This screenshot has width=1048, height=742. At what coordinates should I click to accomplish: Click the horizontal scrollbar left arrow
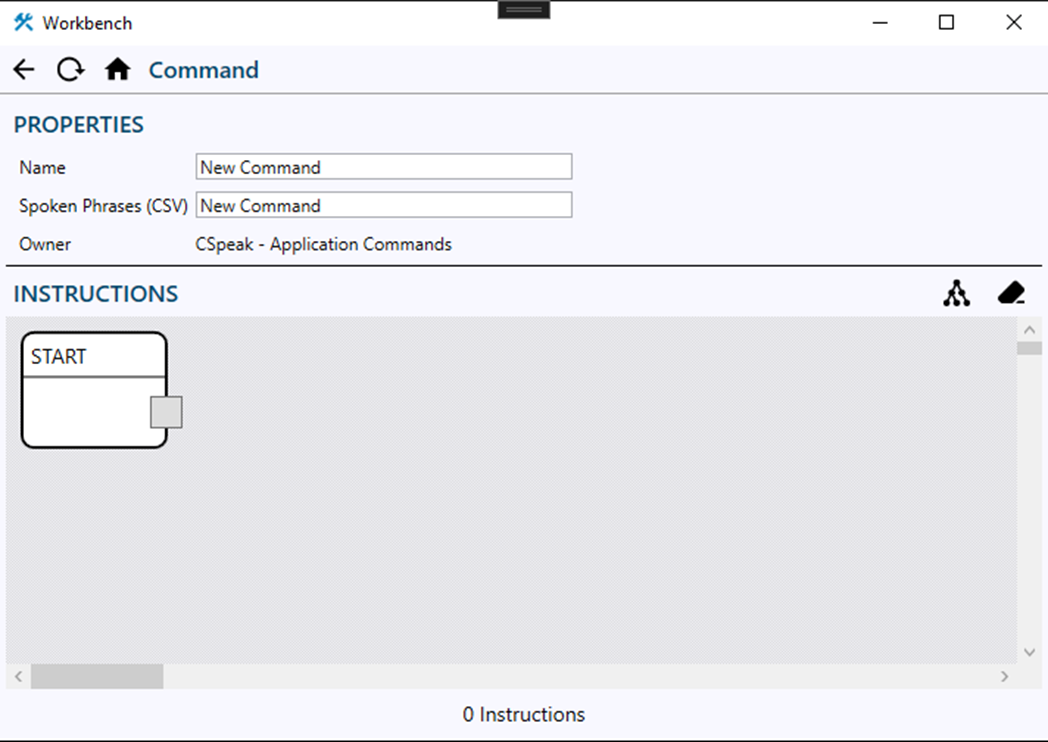tap(18, 677)
